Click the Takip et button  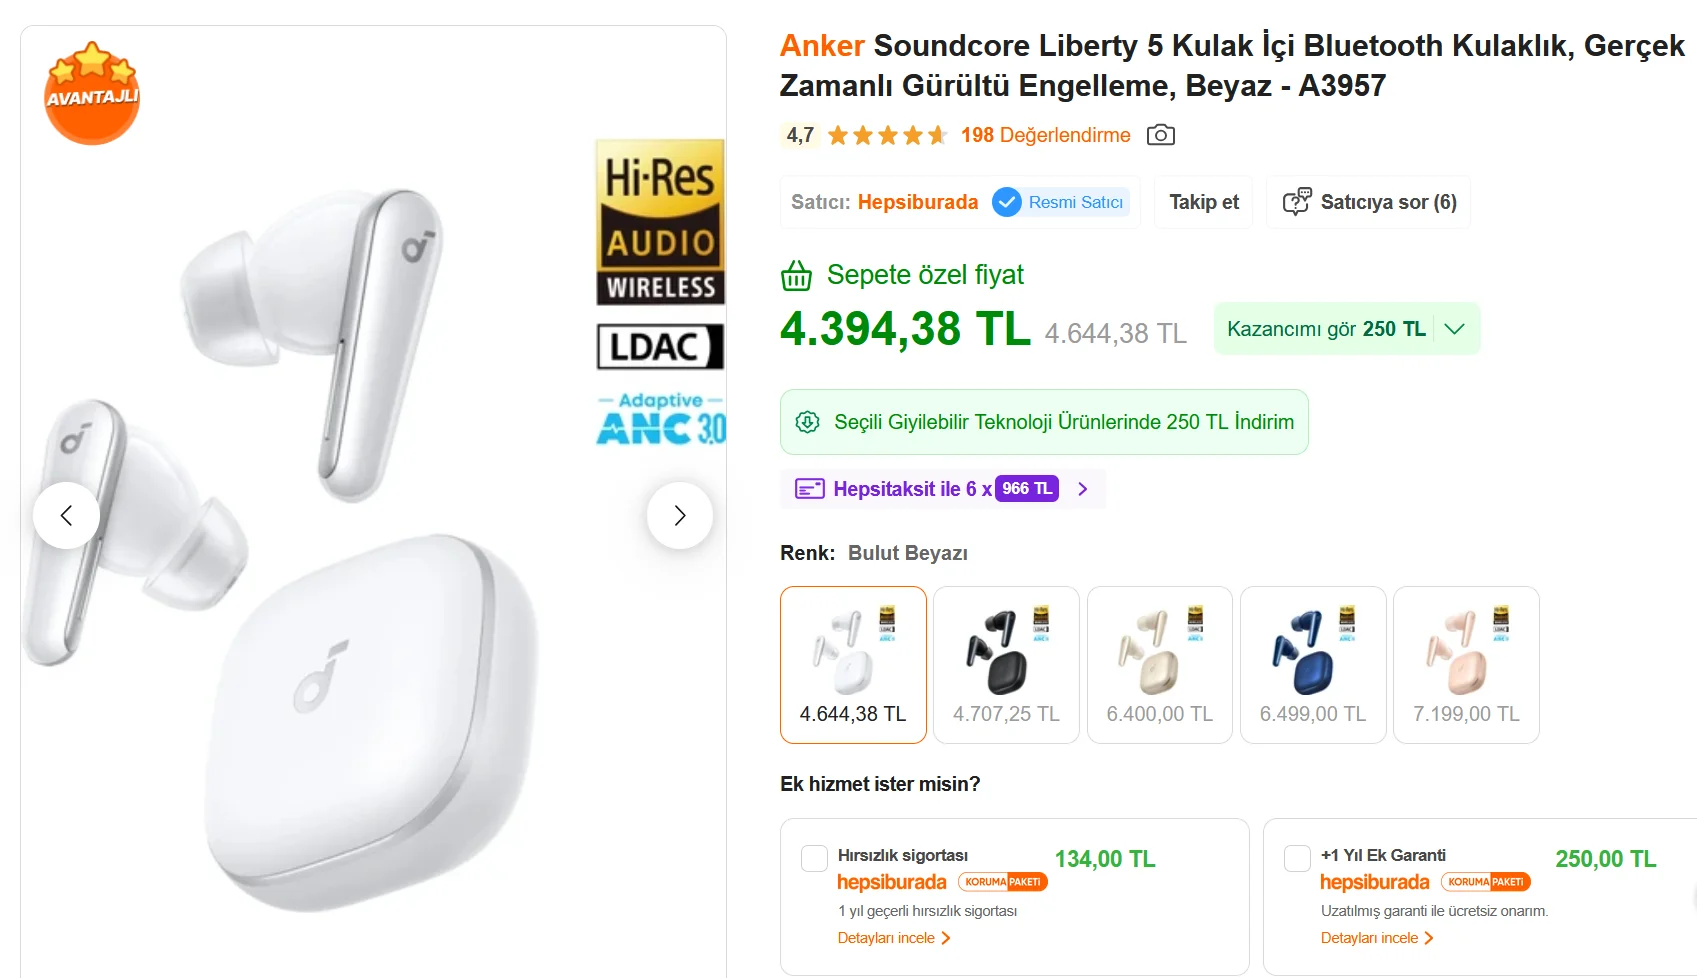(x=1204, y=202)
